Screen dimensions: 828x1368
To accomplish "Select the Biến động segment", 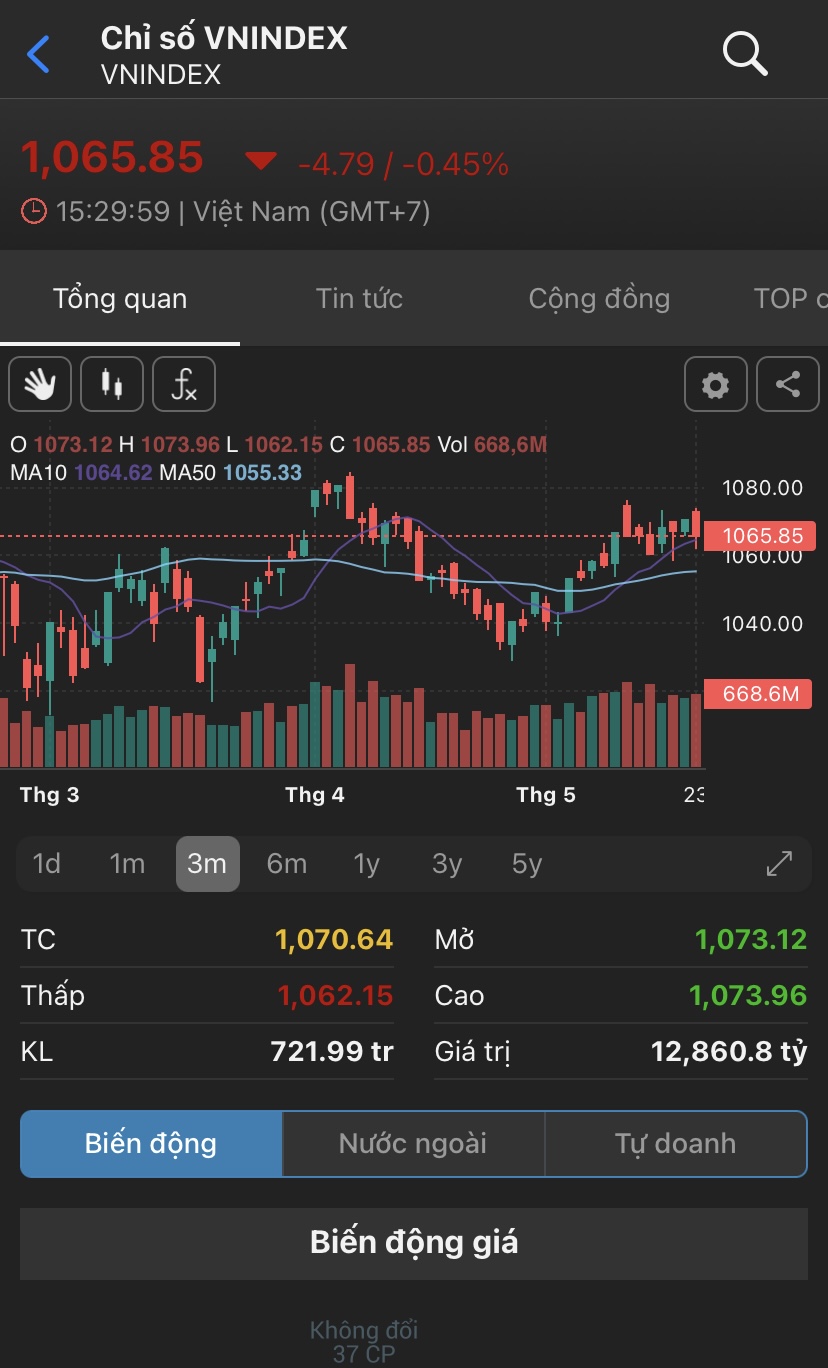I will pos(151,1143).
